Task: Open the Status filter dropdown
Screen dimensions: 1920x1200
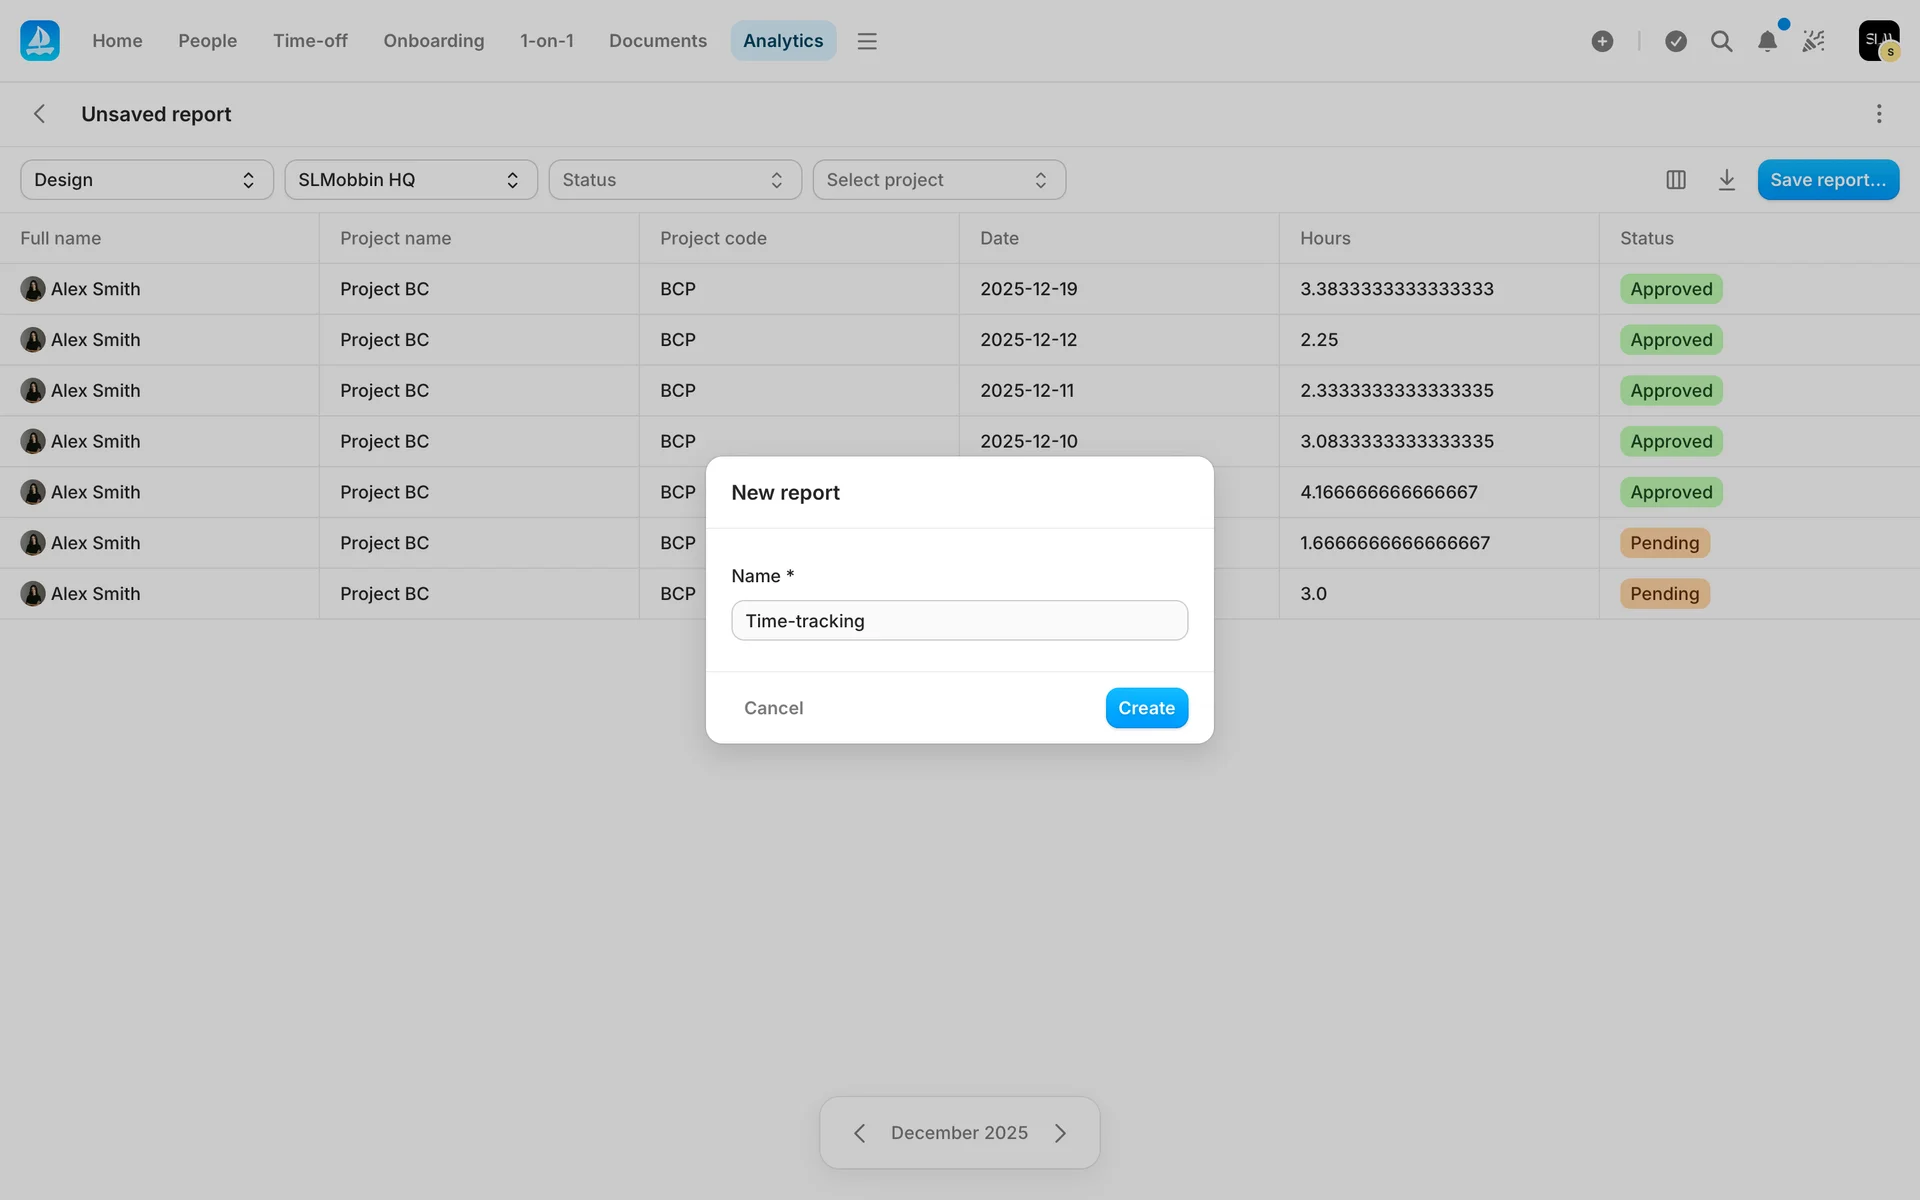Action: 674,180
